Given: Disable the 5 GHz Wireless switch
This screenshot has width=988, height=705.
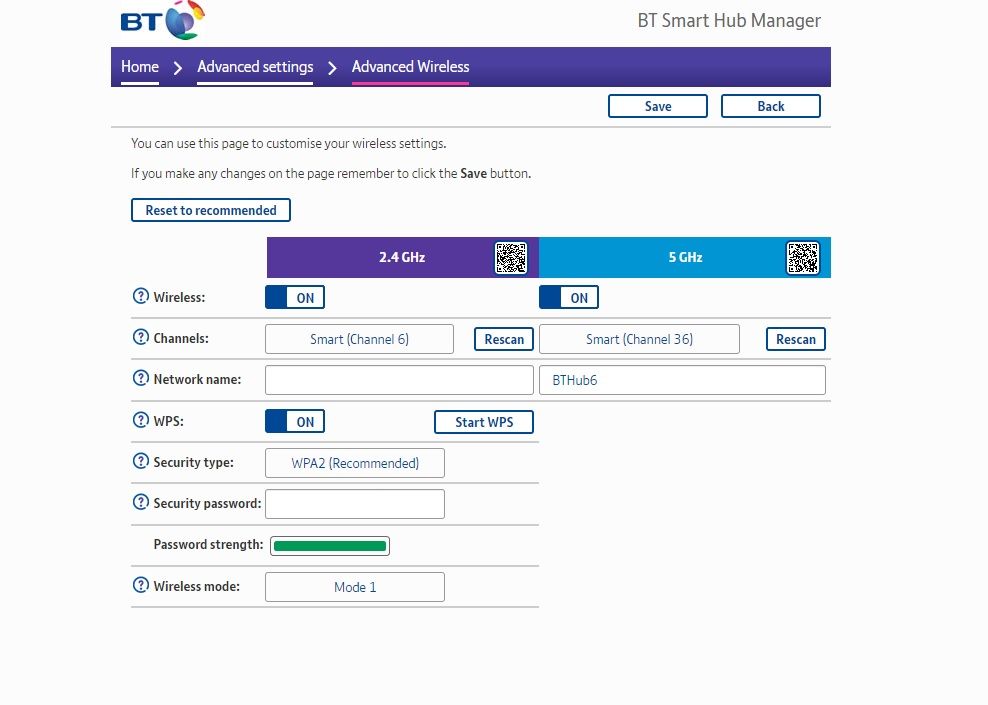Looking at the screenshot, I should (x=569, y=297).
